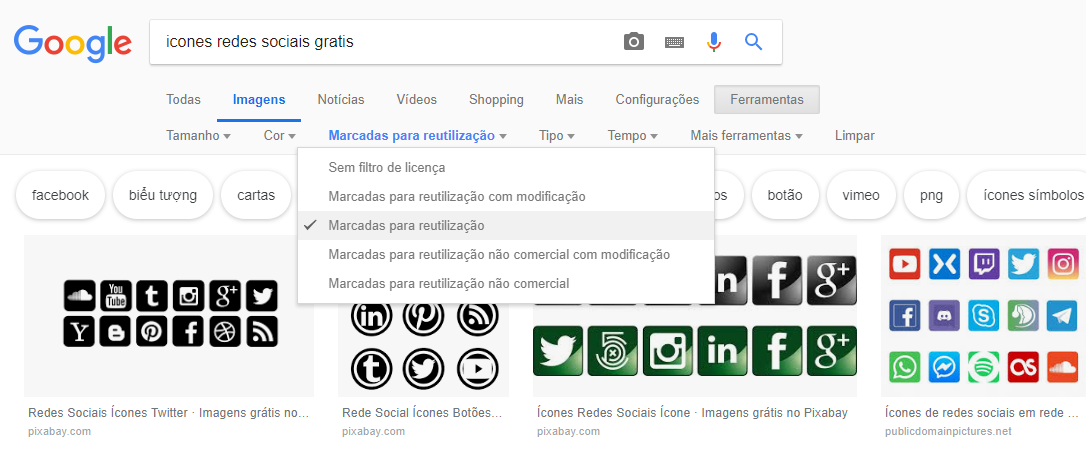The width and height of the screenshot is (1086, 451).
Task: Open search by image camera icon
Action: [x=634, y=42]
